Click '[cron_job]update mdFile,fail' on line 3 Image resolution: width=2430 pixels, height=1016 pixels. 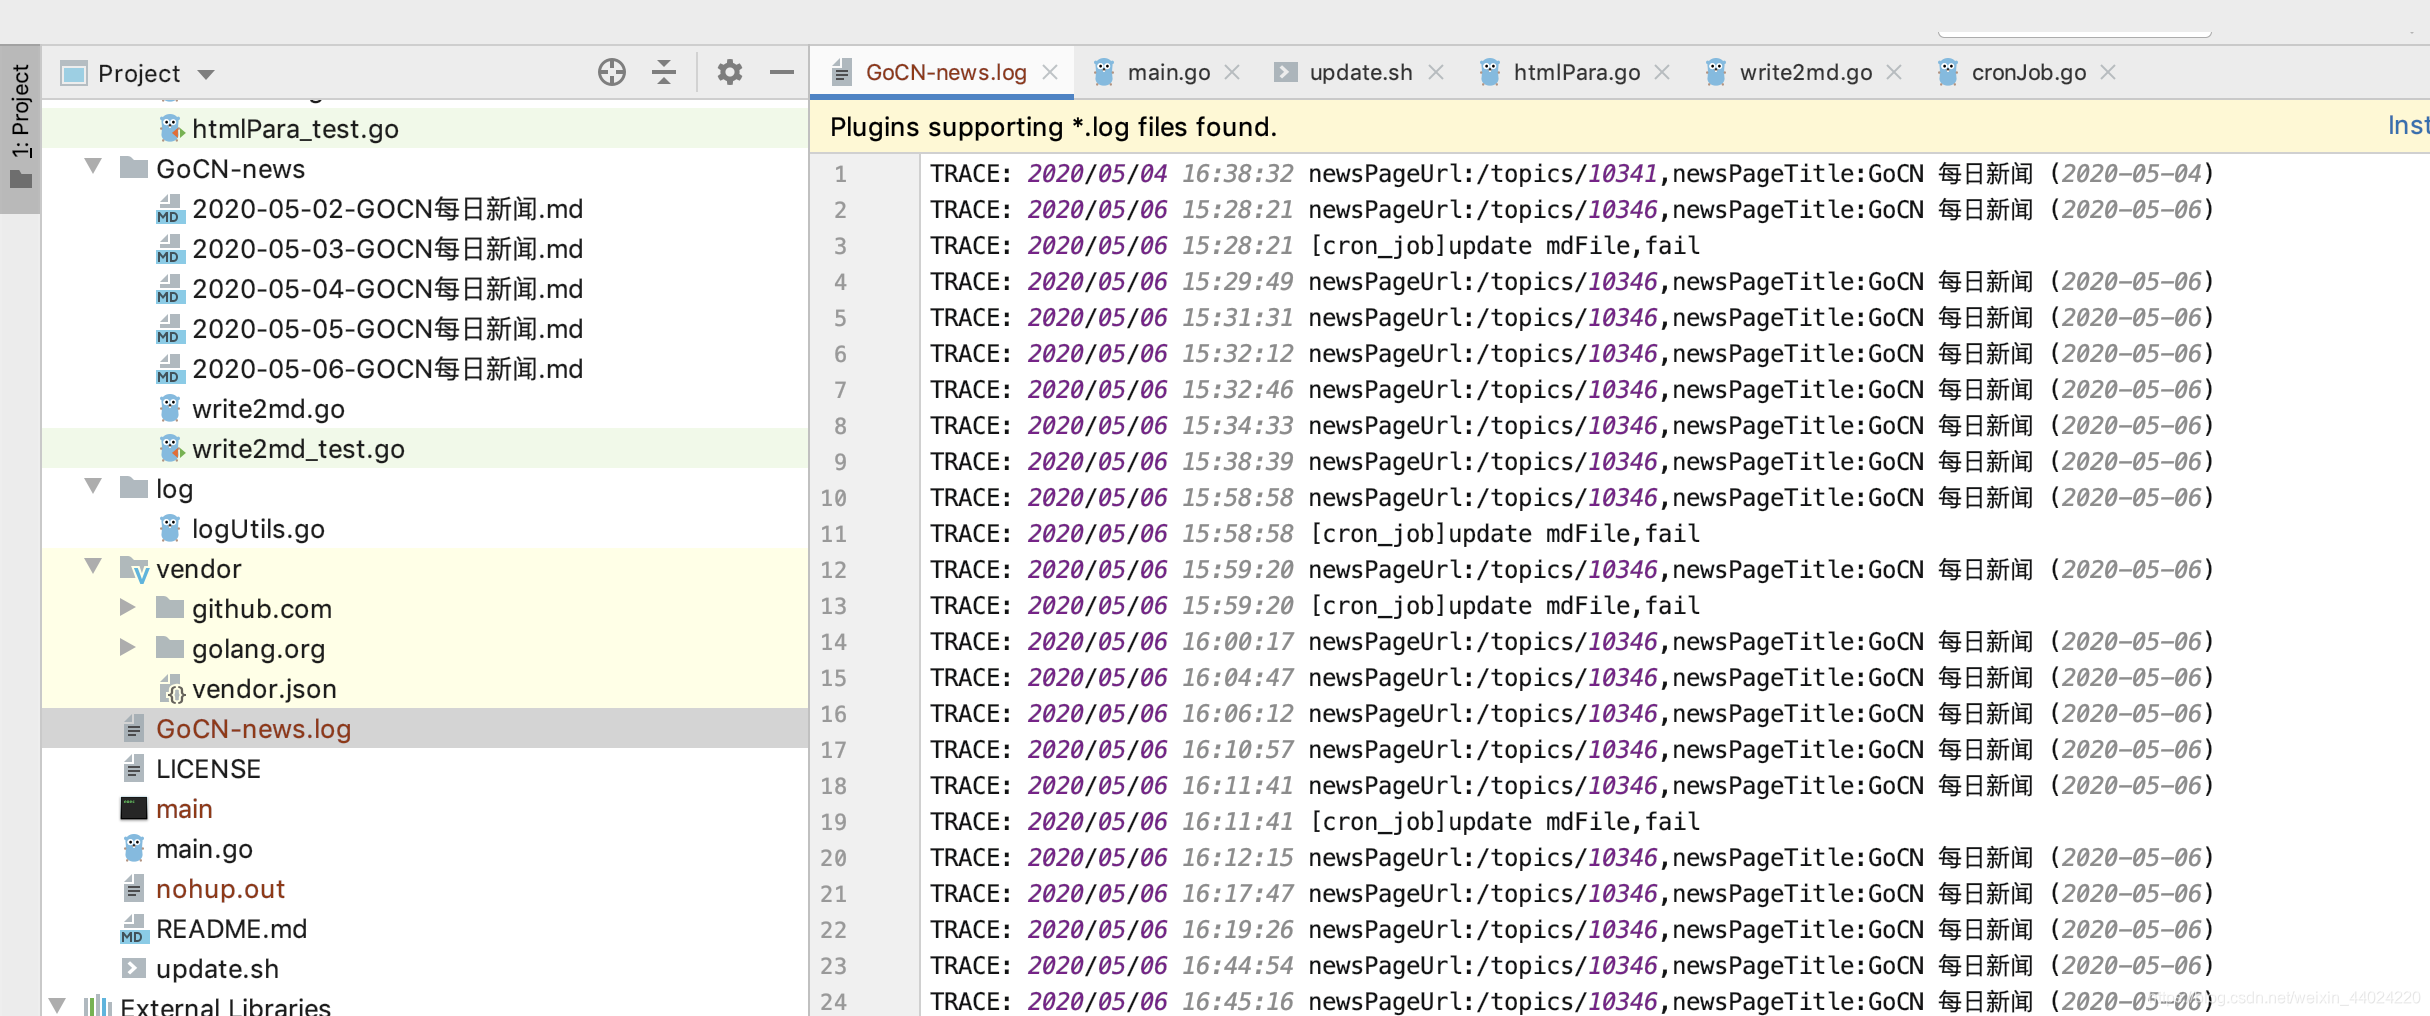[1505, 246]
